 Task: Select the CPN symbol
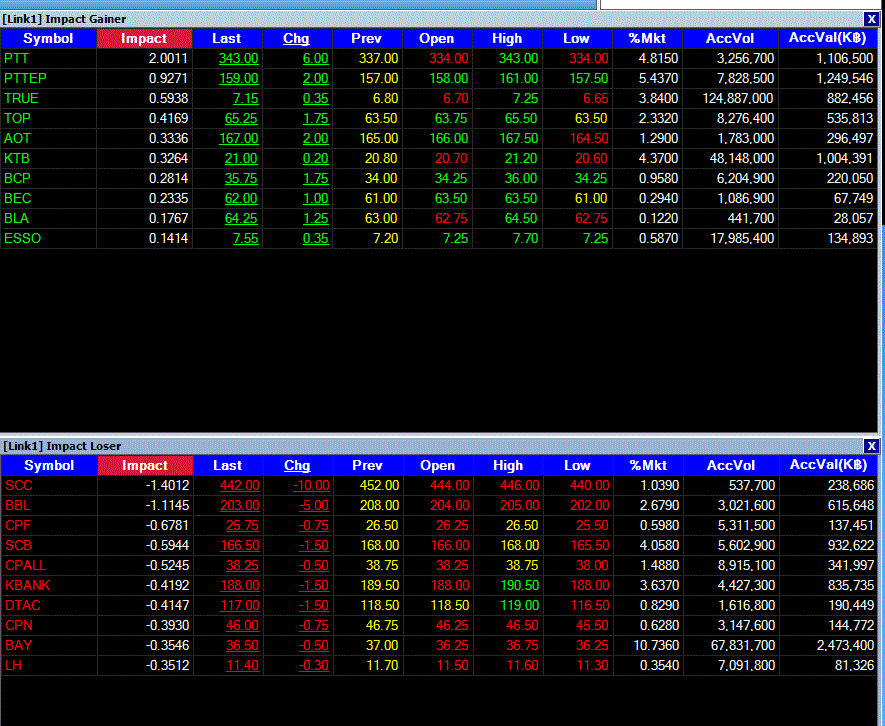pyautogui.click(x=19, y=626)
